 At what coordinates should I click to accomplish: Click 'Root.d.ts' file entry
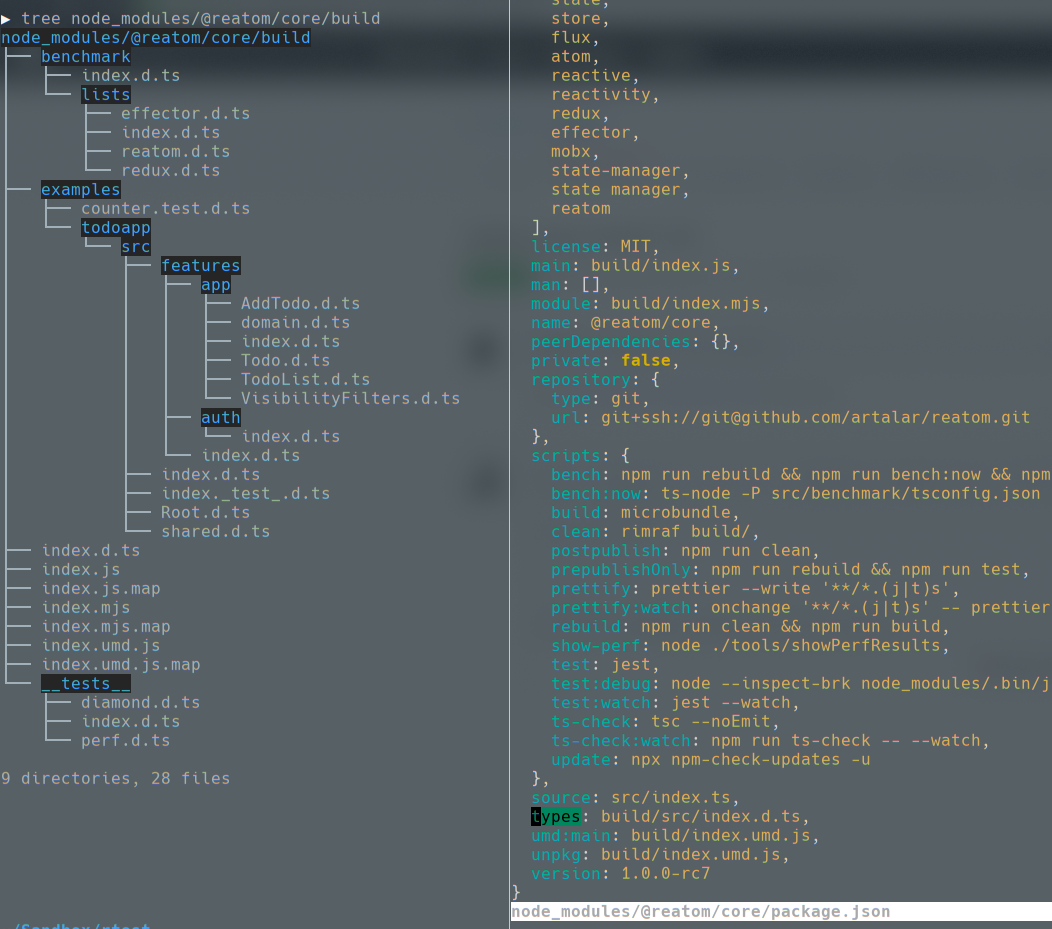[x=205, y=512]
